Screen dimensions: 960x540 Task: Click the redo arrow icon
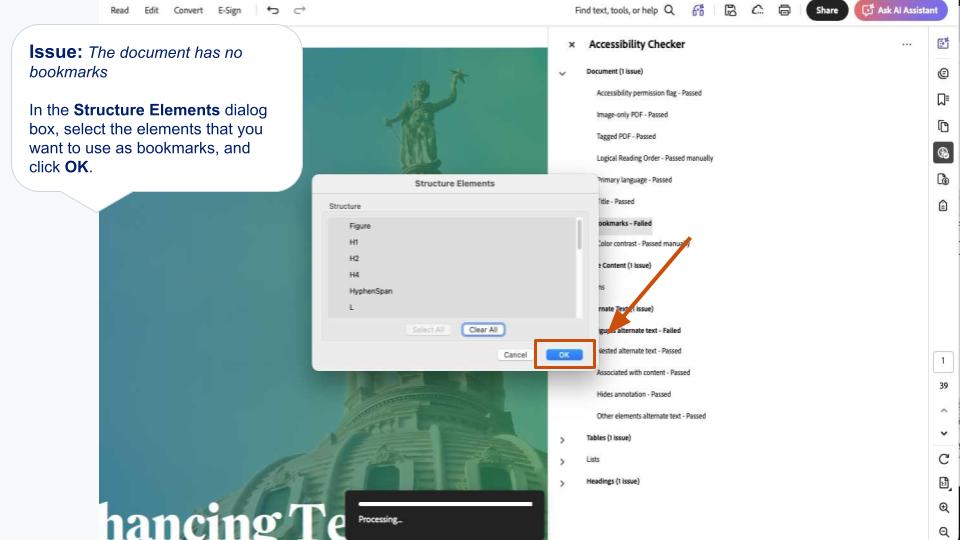[299, 10]
